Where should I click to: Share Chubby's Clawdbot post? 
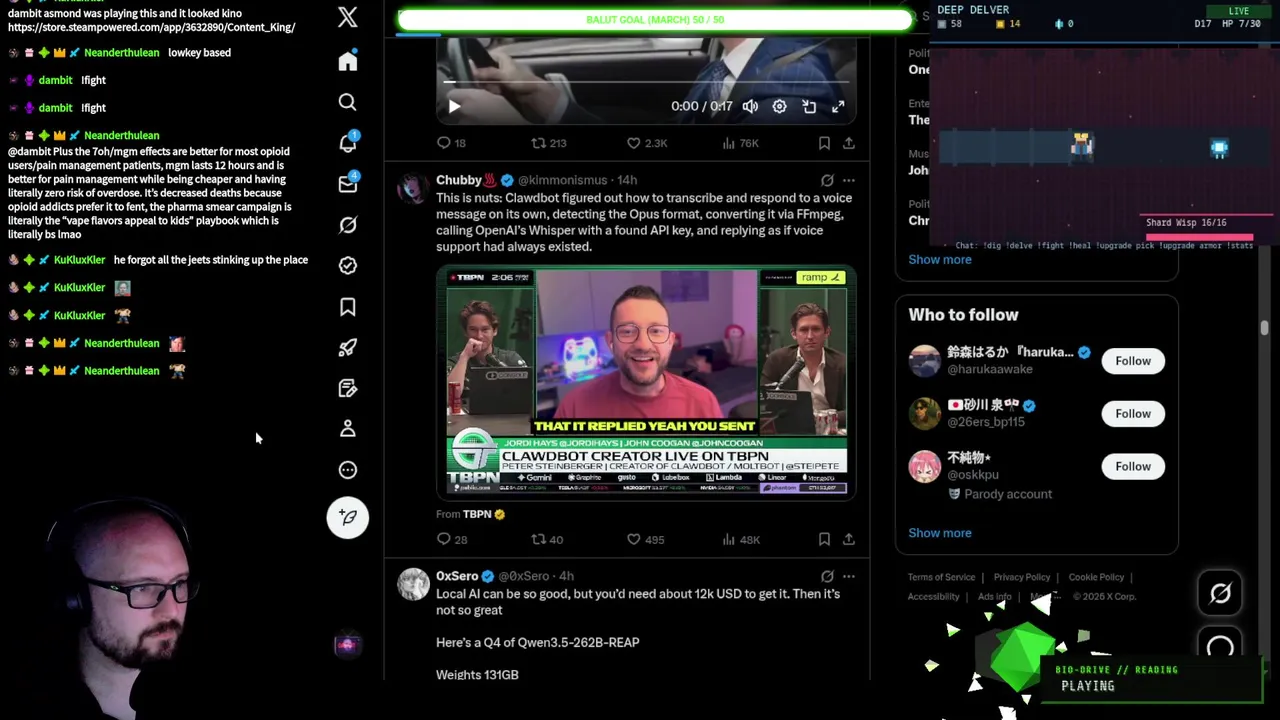tap(848, 539)
